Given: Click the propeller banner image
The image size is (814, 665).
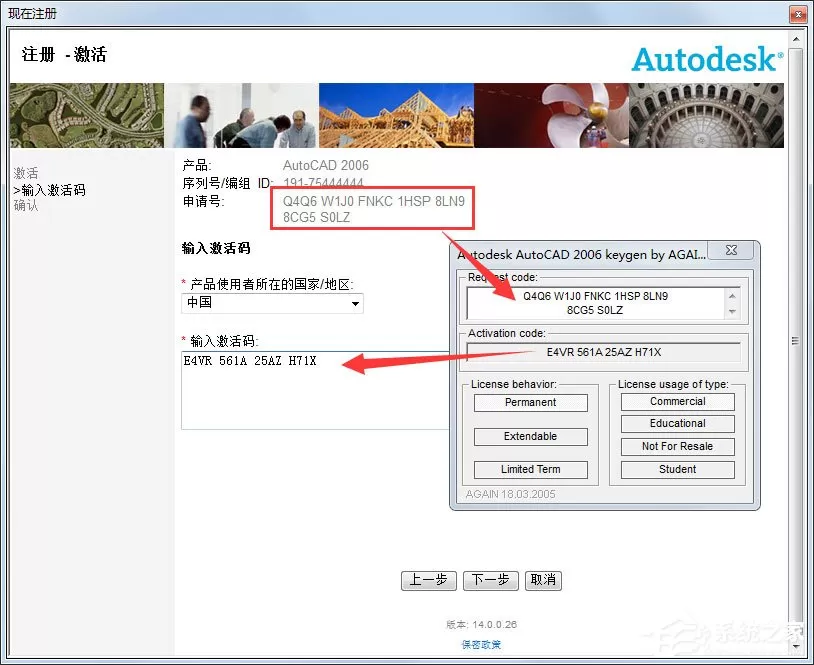Looking at the screenshot, I should 551,115.
